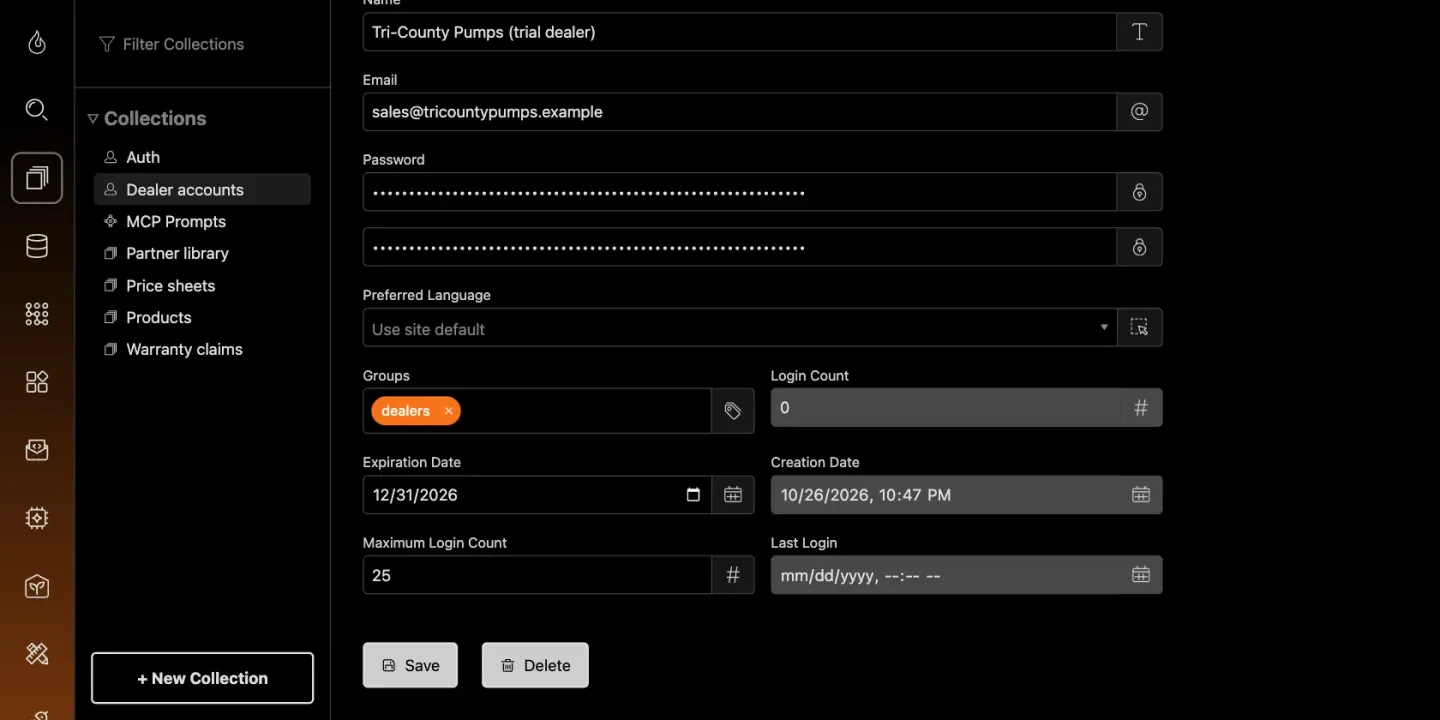The height and width of the screenshot is (720, 1440).
Task: Click the hash icon beside Maximum Login Count
Action: [732, 575]
